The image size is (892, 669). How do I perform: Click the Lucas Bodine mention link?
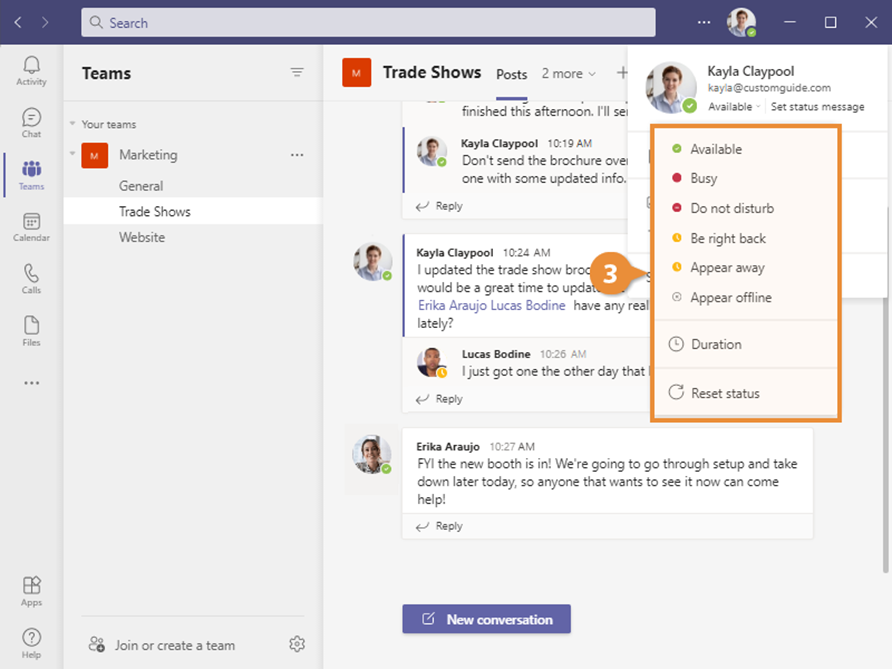(x=528, y=305)
